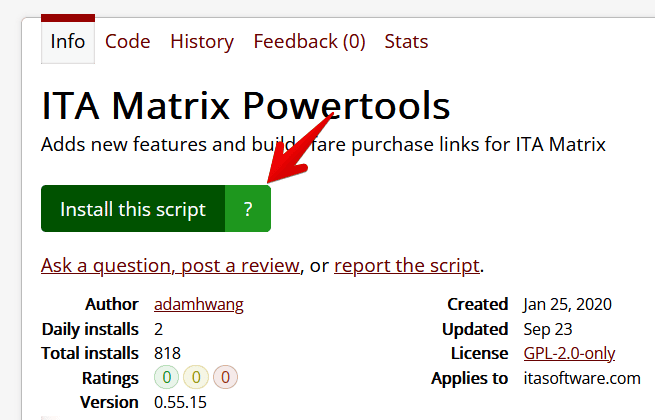
Task: Go to the Stats tab
Action: coord(406,41)
